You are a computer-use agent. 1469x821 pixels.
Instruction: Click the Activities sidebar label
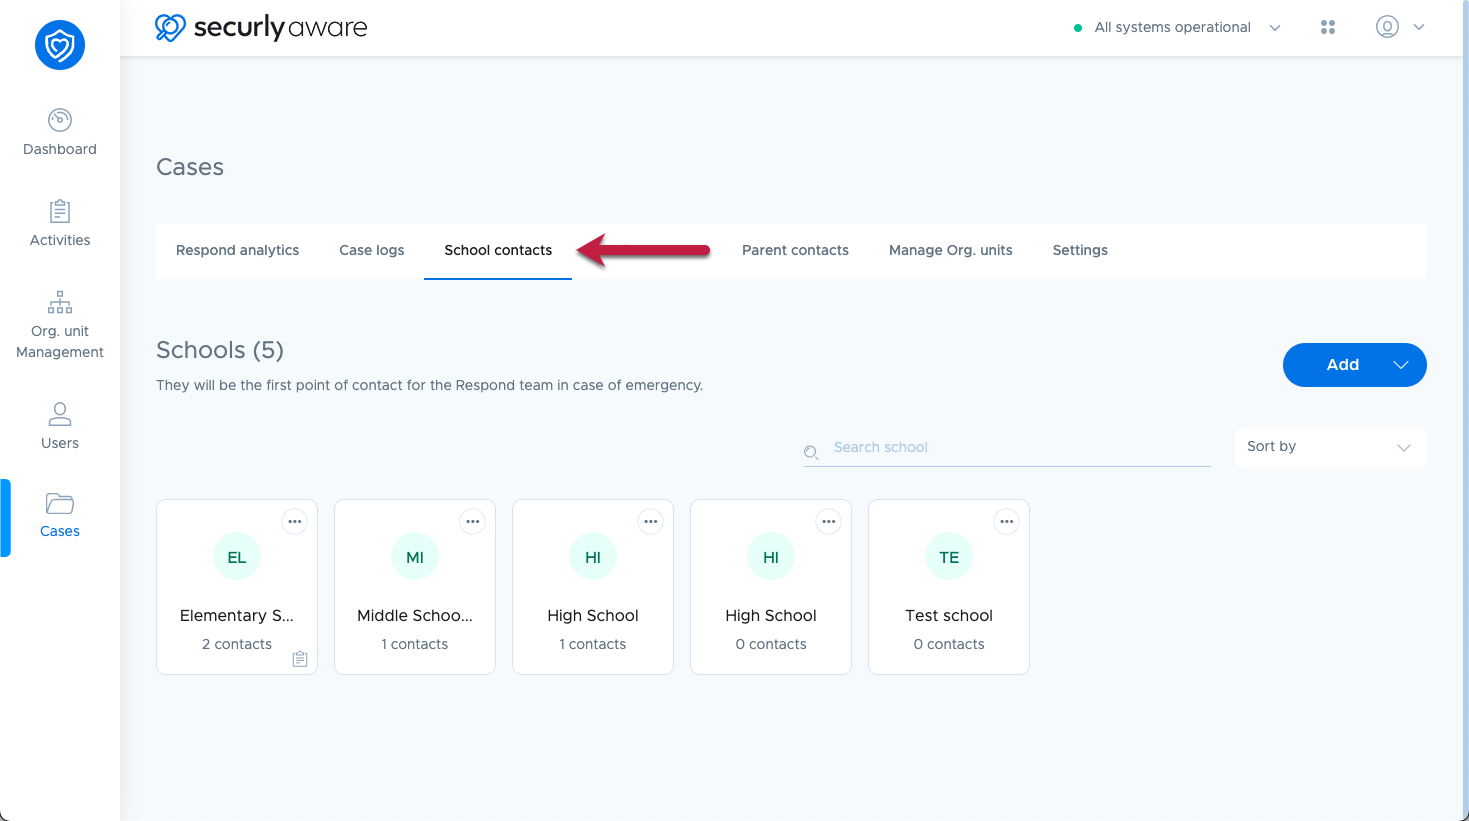[x=60, y=240]
